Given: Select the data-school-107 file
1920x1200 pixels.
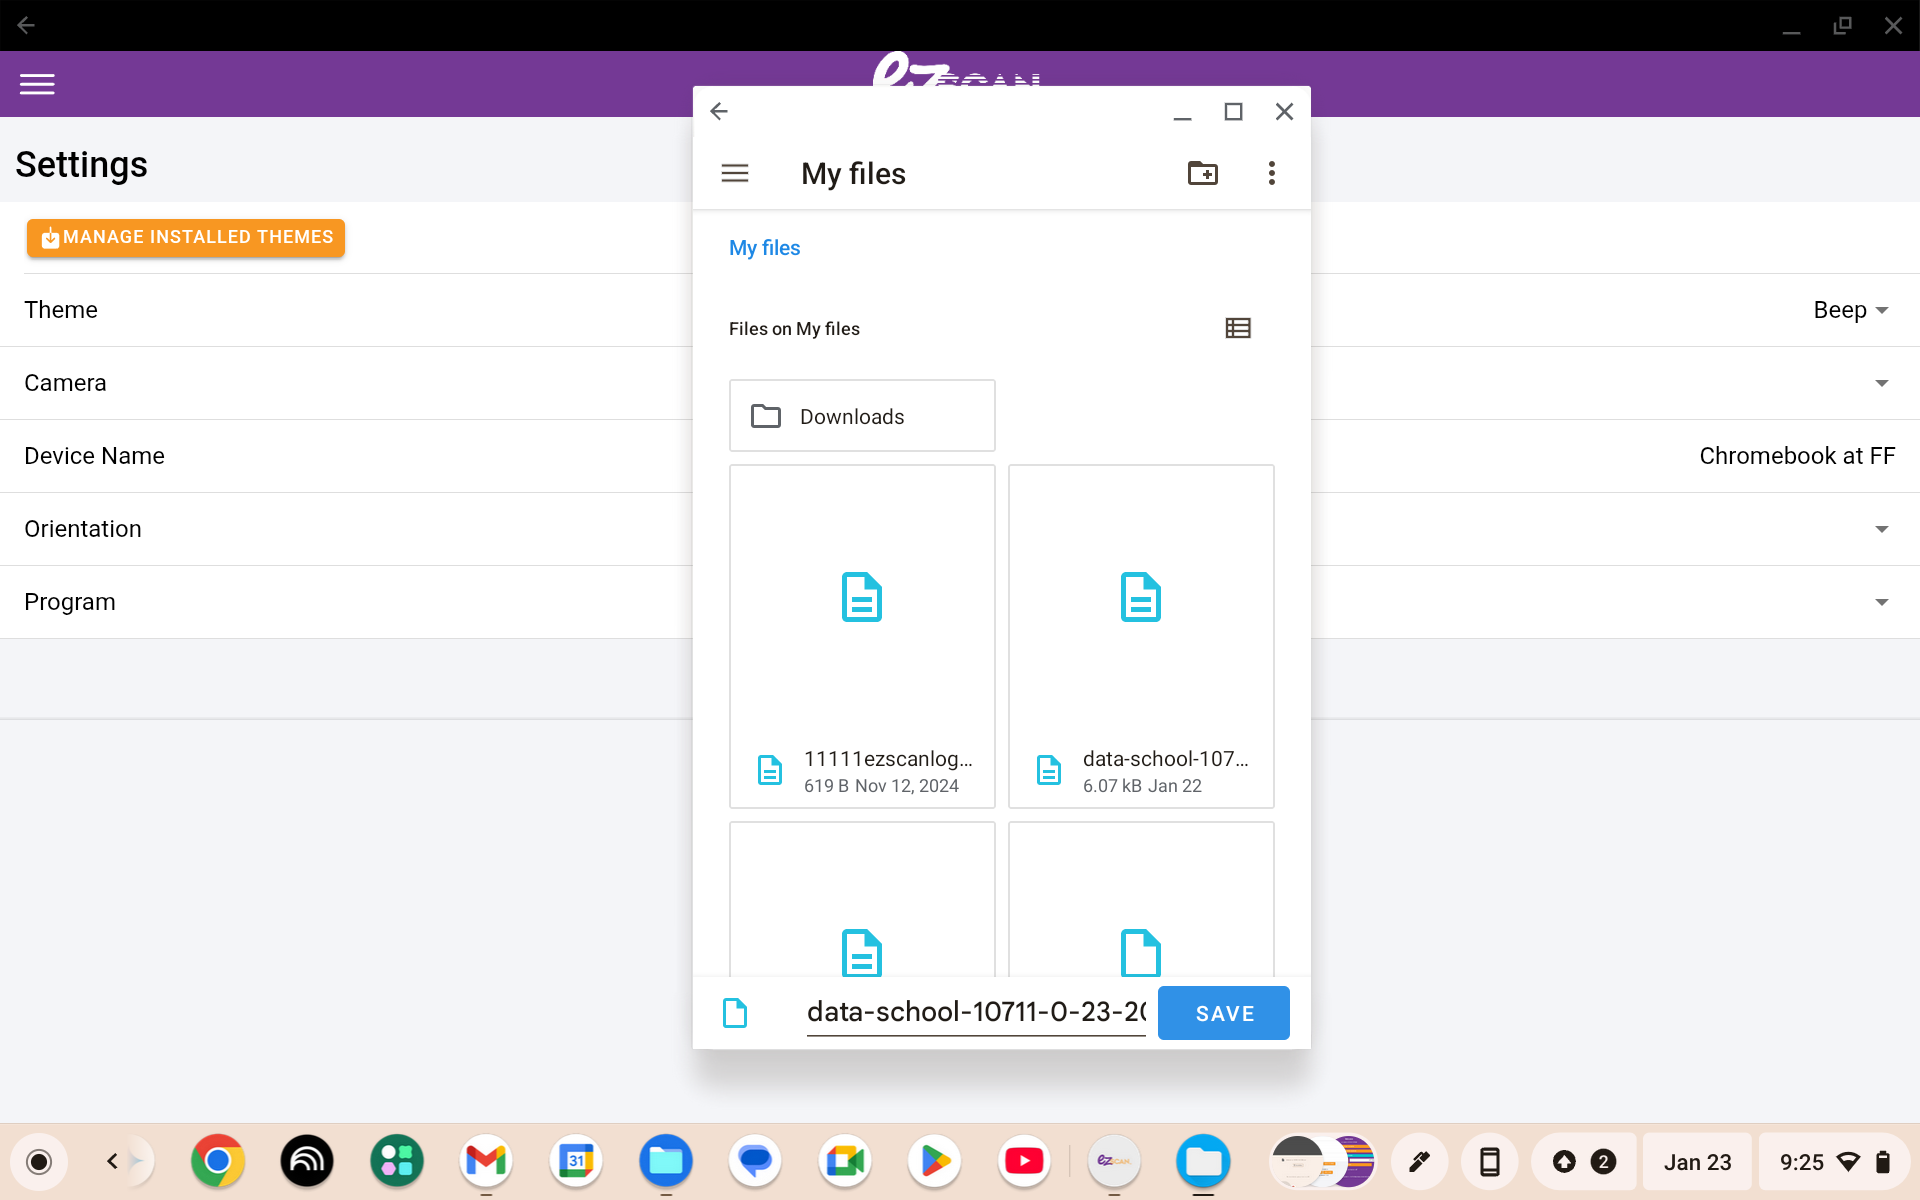Looking at the screenshot, I should pos(1141,636).
